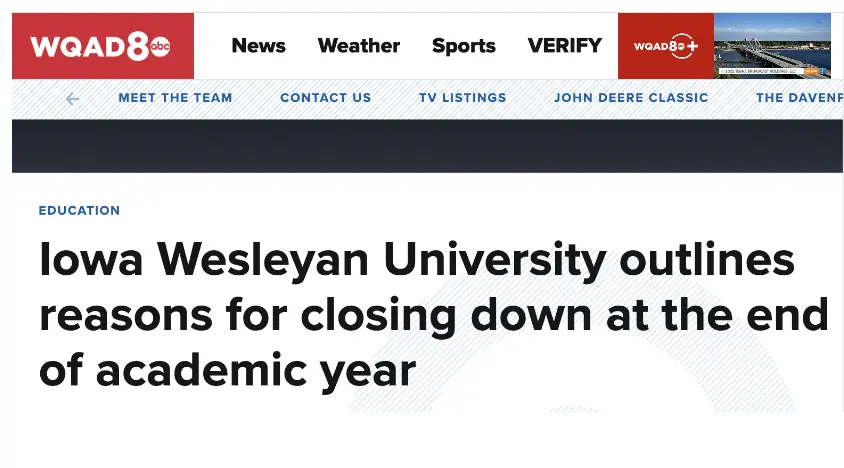Select VERIFY in the main navigation
Image resolution: width=844 pixels, height=468 pixels.
564,46
